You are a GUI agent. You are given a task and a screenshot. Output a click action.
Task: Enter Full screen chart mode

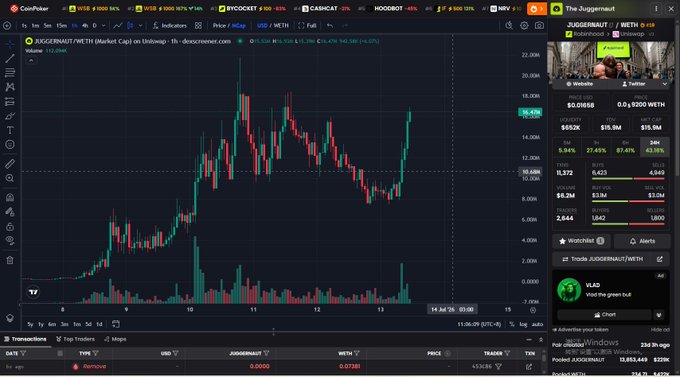pyautogui.click(x=307, y=26)
